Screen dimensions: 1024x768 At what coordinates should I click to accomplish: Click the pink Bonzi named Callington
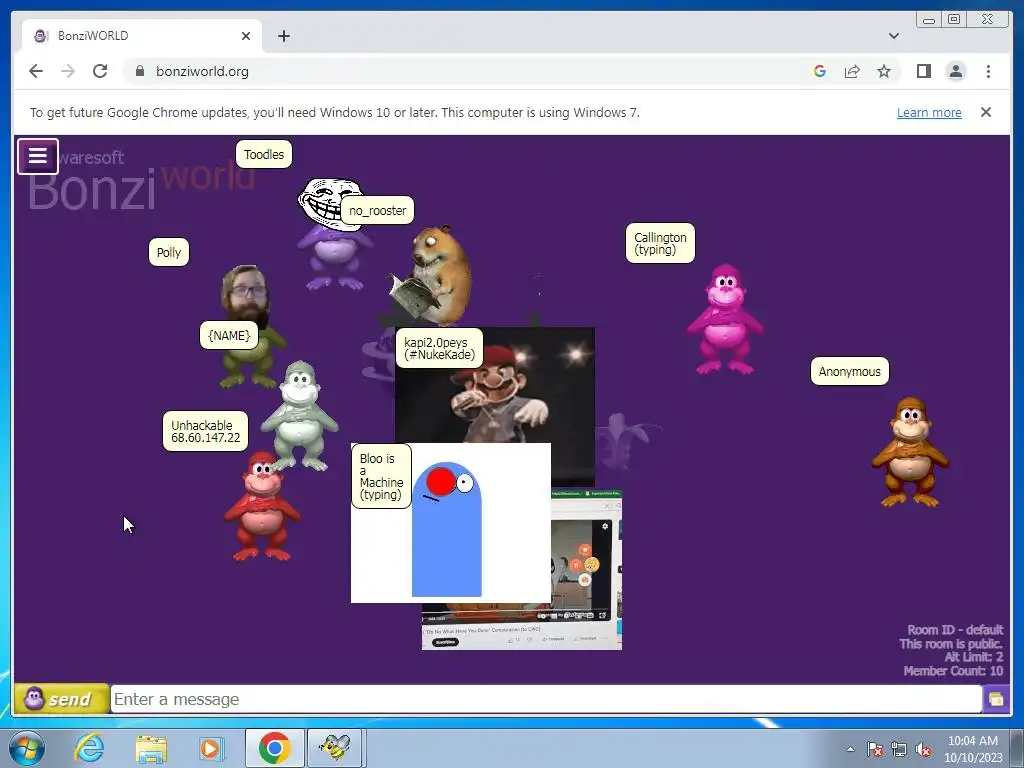click(x=725, y=320)
